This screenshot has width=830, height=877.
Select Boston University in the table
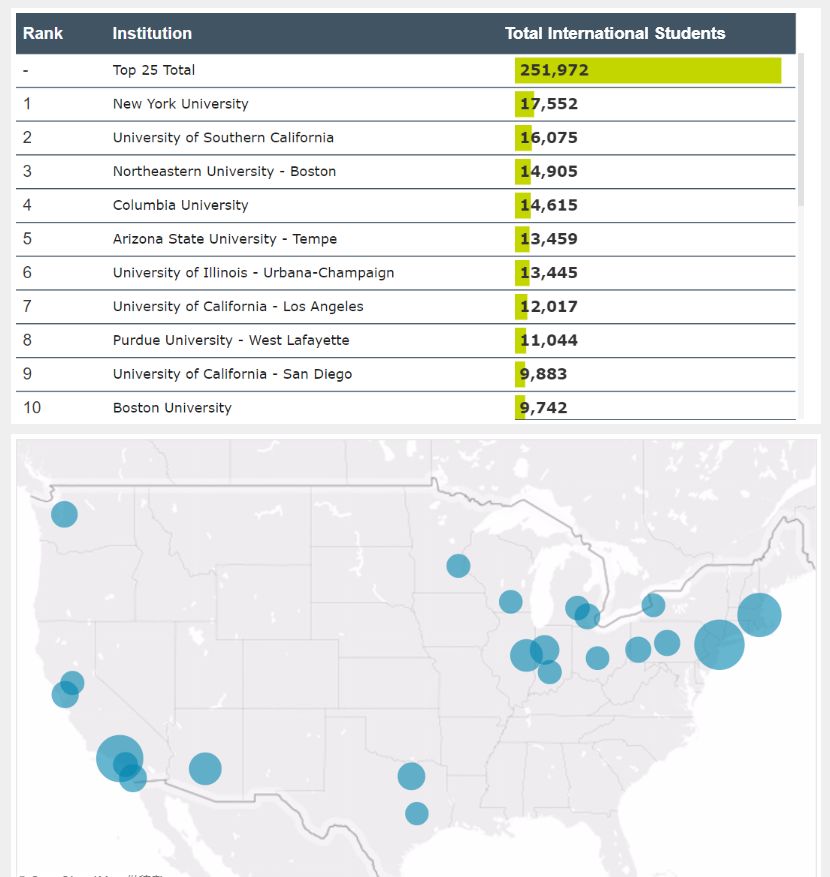click(172, 408)
